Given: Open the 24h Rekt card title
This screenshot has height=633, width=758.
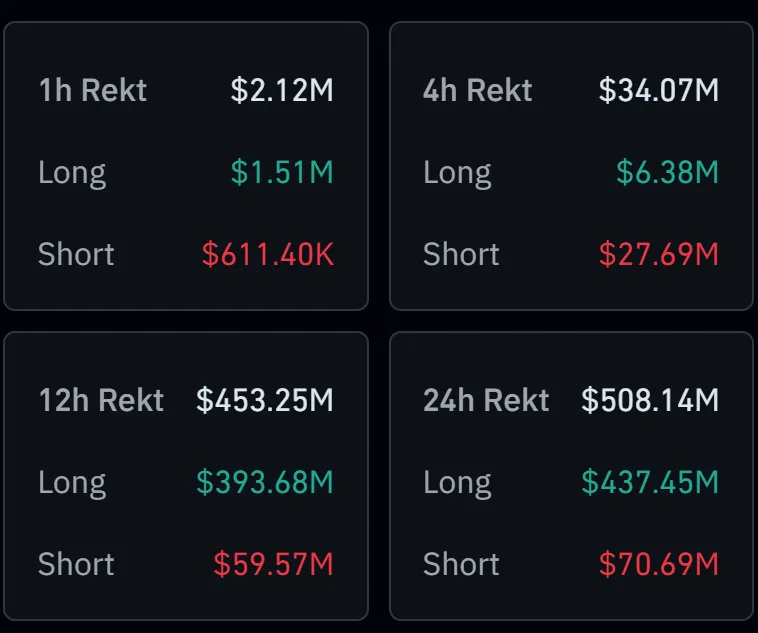Looking at the screenshot, I should [486, 401].
